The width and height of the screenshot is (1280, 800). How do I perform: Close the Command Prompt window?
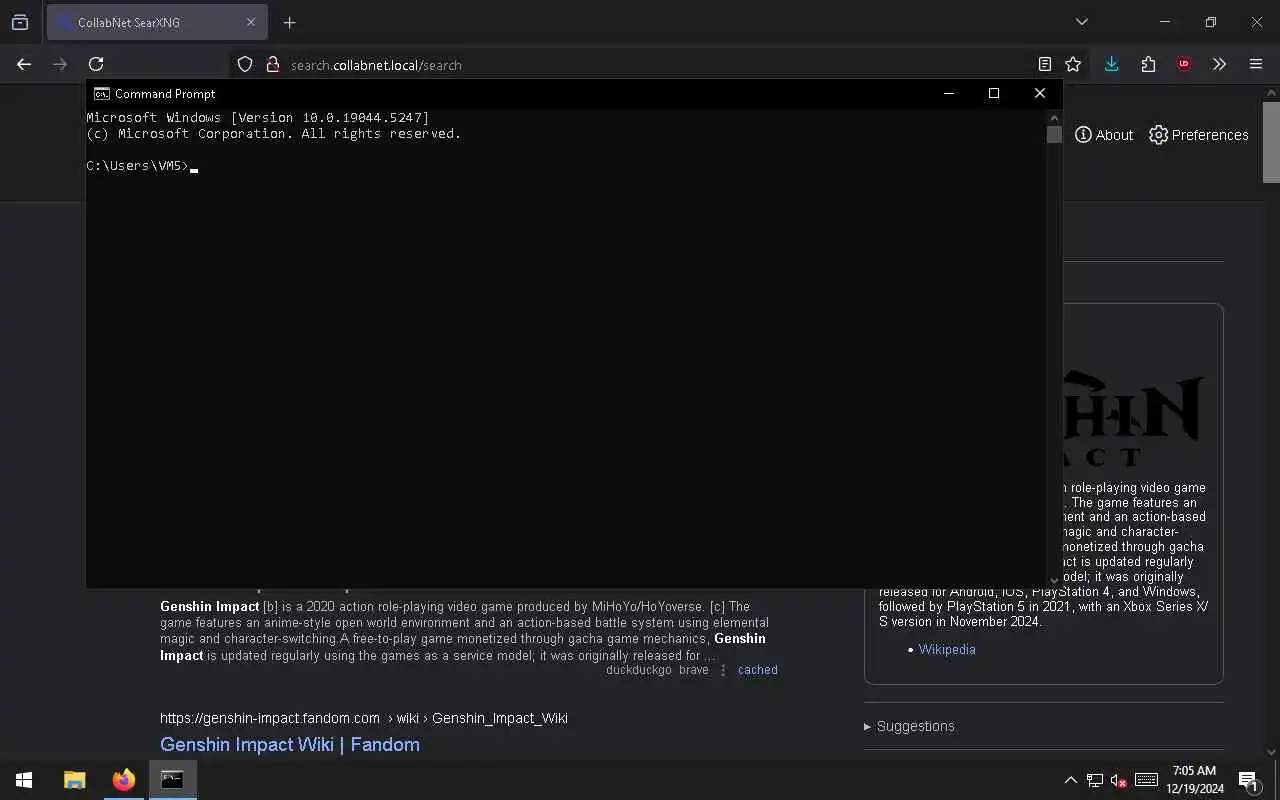coord(1040,93)
